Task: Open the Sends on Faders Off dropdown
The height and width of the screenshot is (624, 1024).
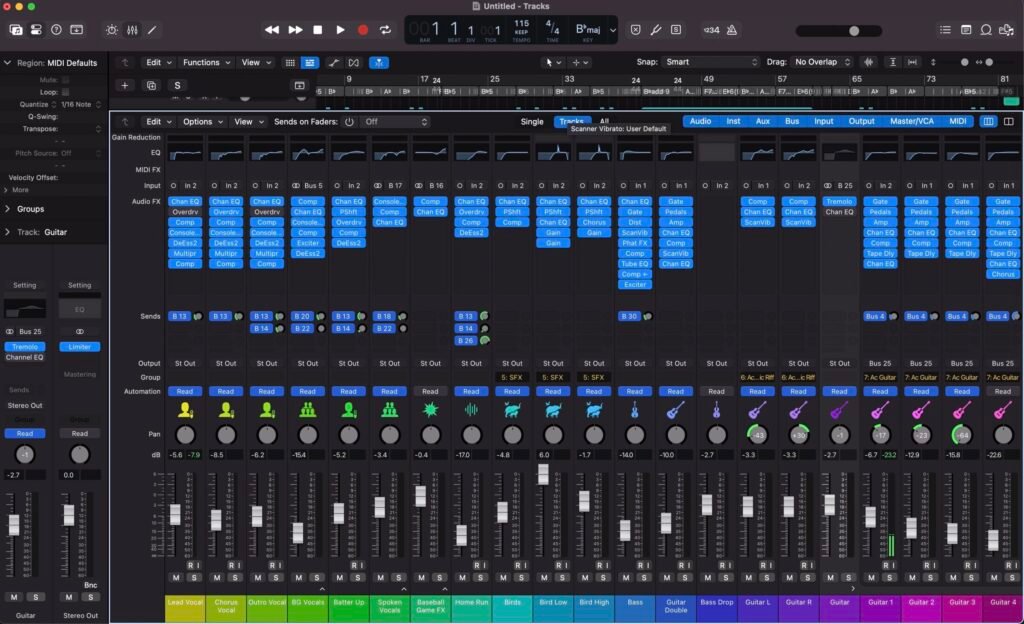Action: pos(396,122)
